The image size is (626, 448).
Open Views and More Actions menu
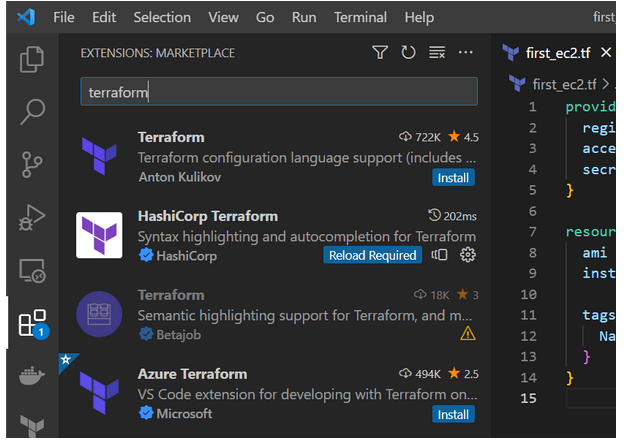(x=466, y=52)
